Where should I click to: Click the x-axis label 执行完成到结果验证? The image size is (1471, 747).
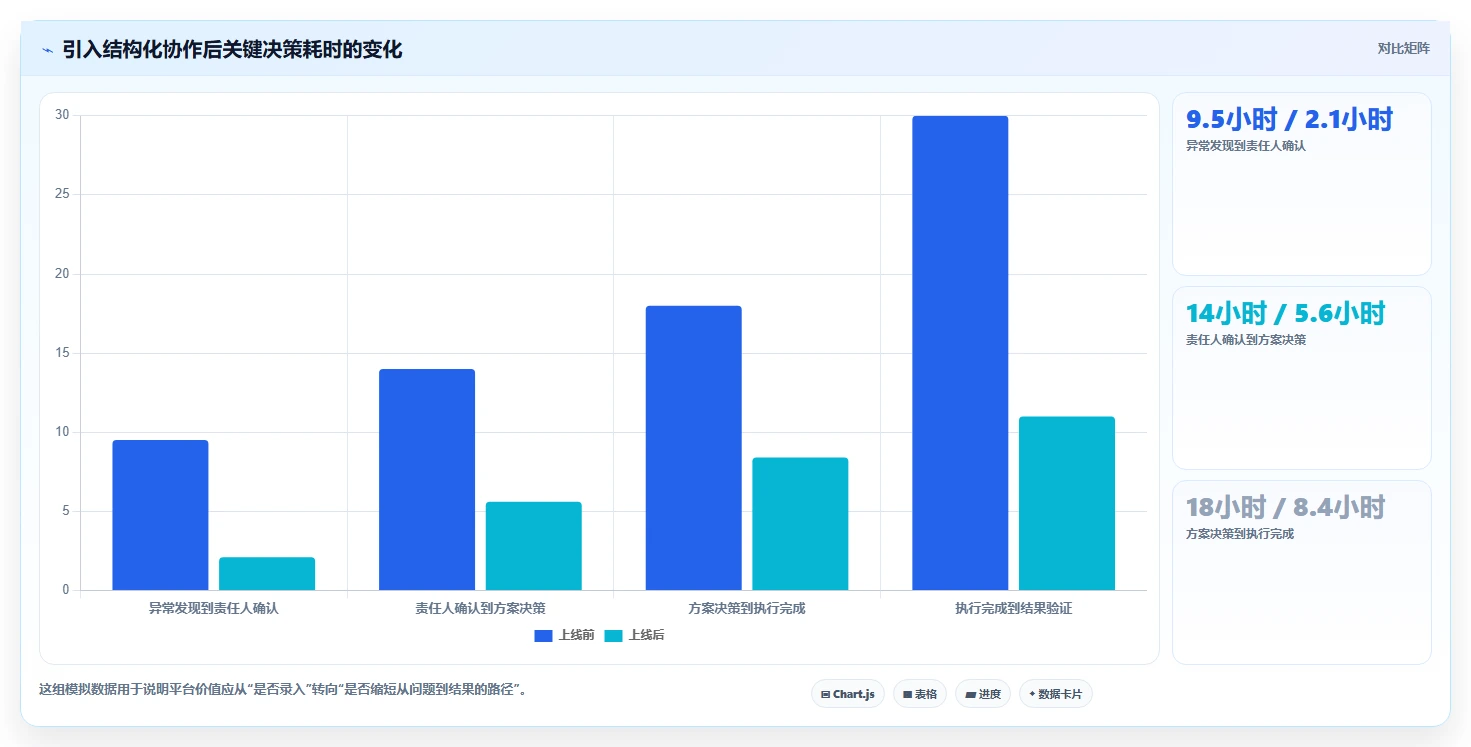click(1013, 608)
